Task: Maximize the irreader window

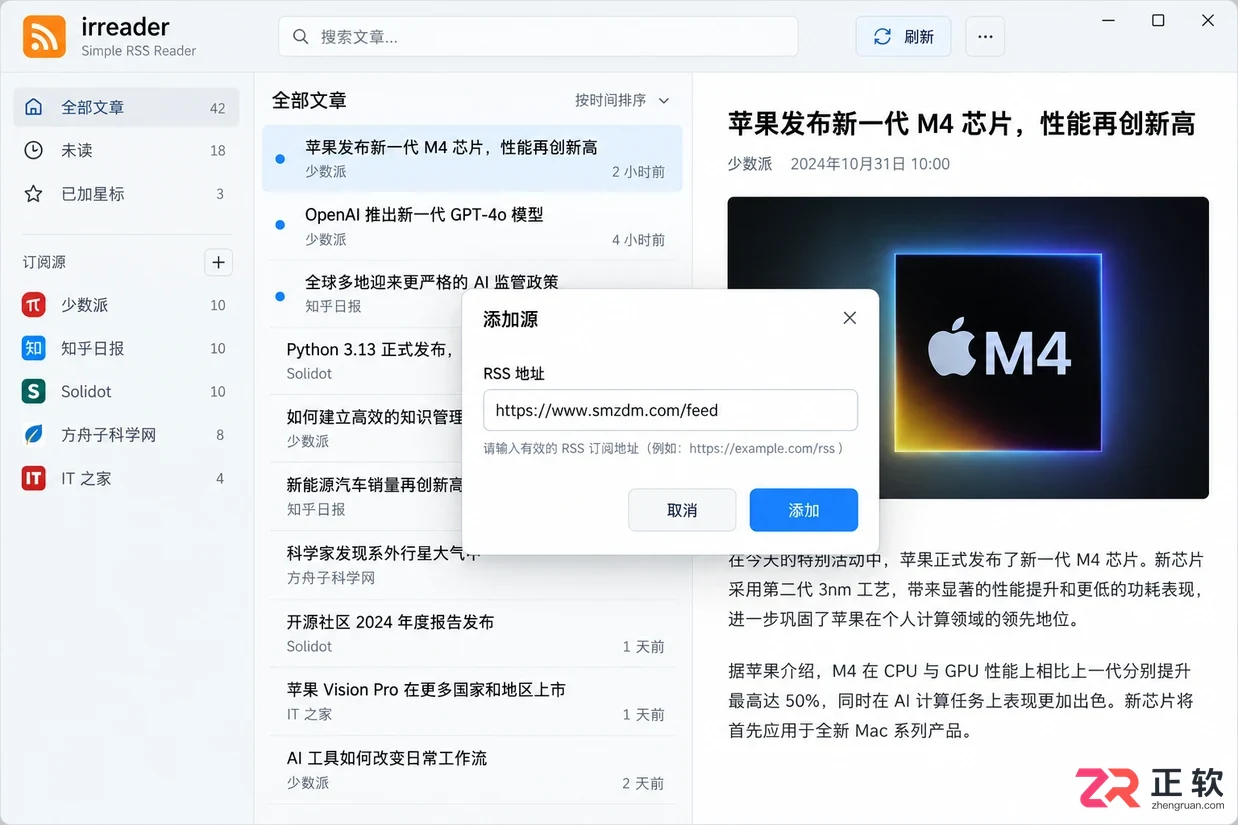Action: click(x=1158, y=20)
